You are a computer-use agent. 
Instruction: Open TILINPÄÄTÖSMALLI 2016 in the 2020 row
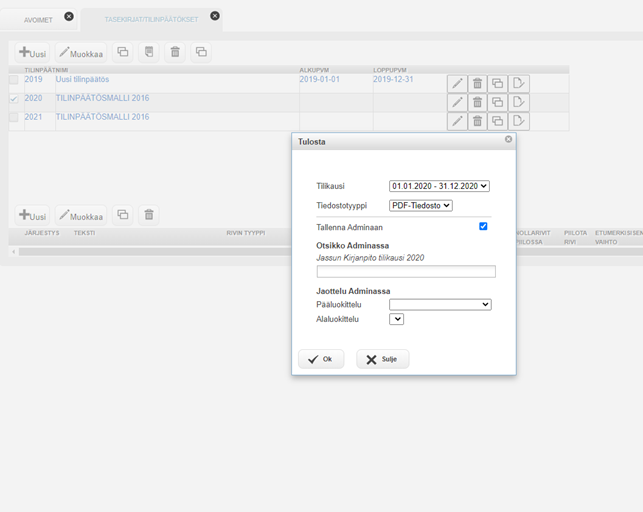click(103, 98)
